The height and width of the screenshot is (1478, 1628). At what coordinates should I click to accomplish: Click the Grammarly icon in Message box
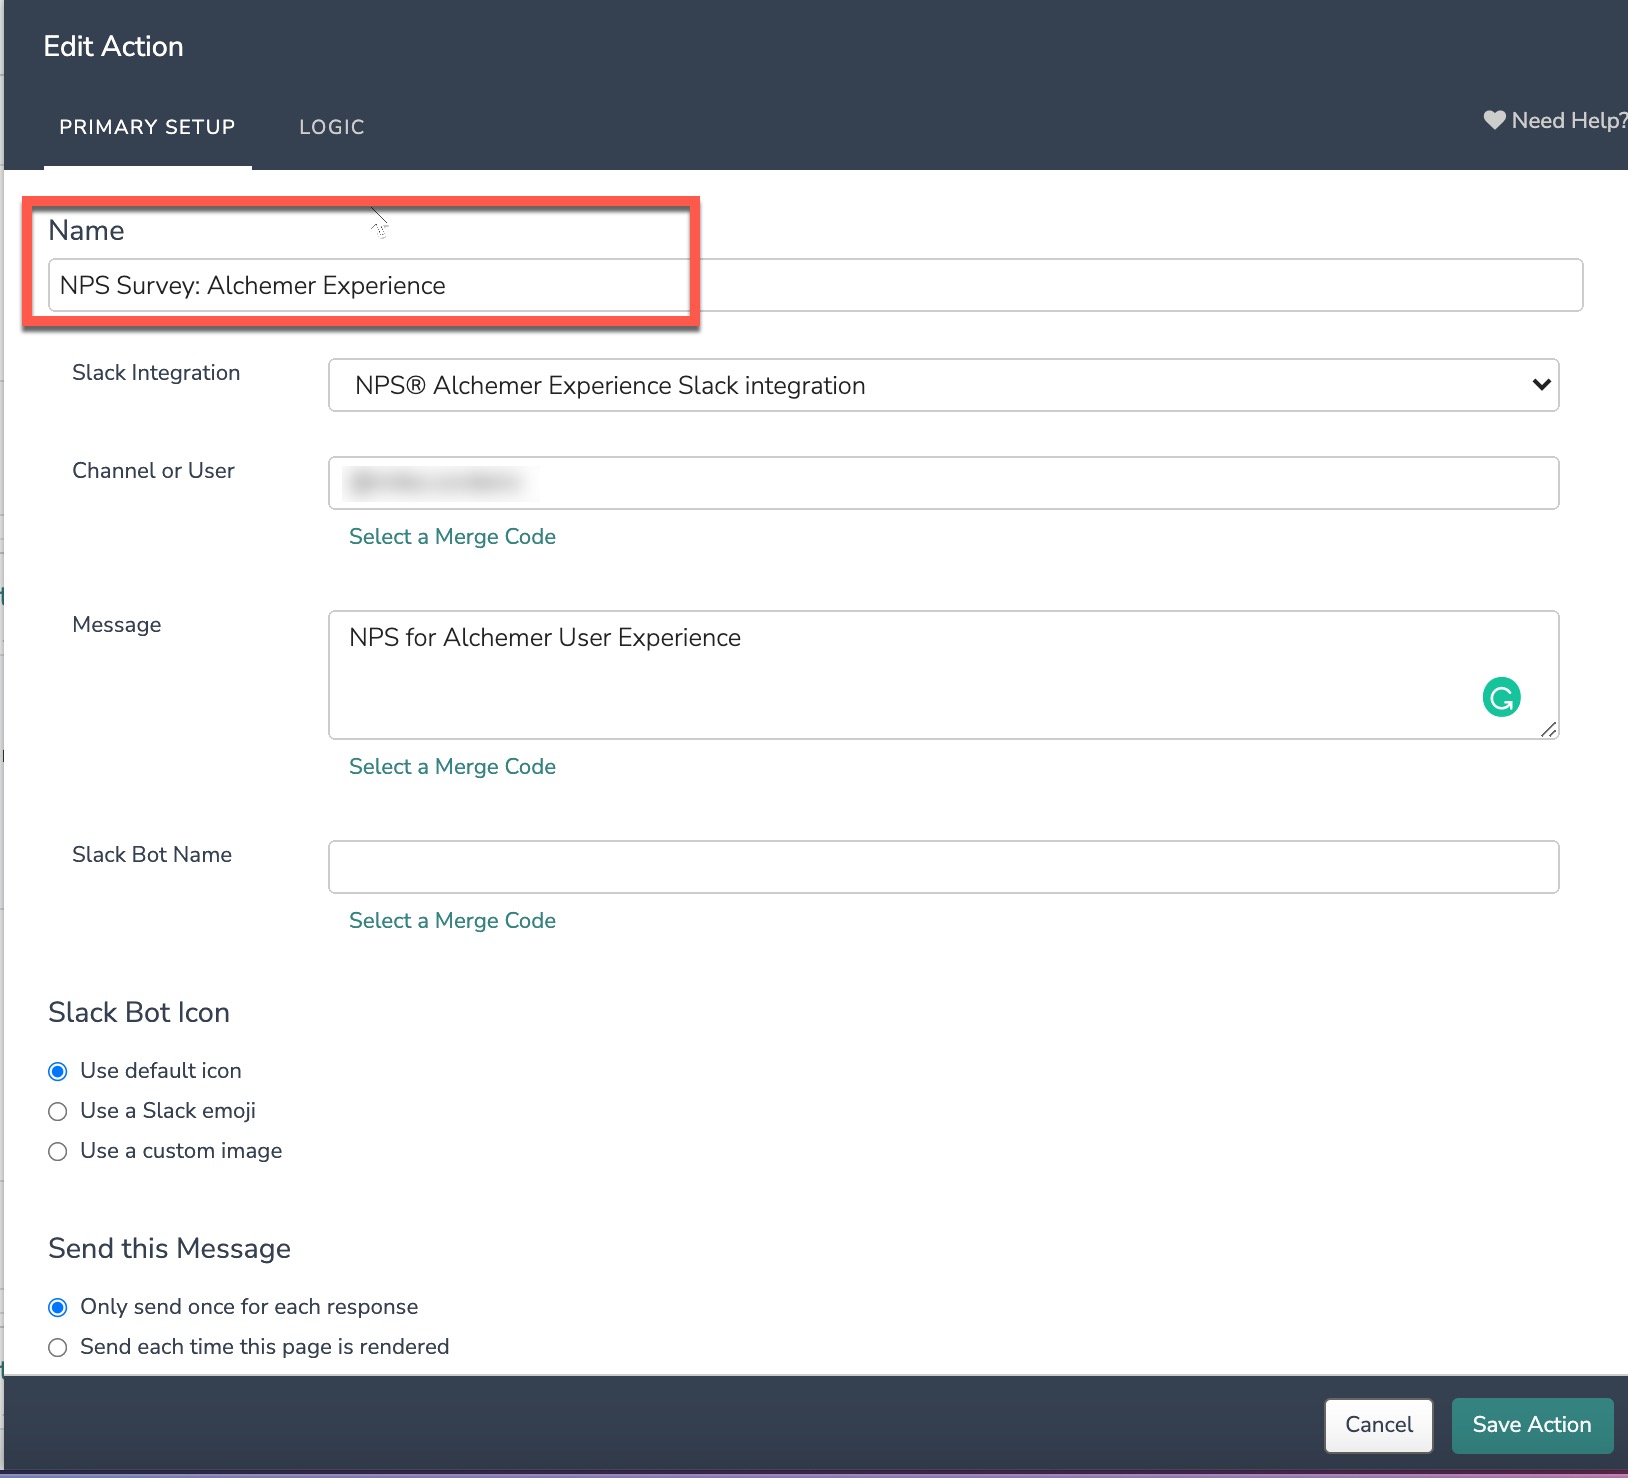[x=1501, y=697]
